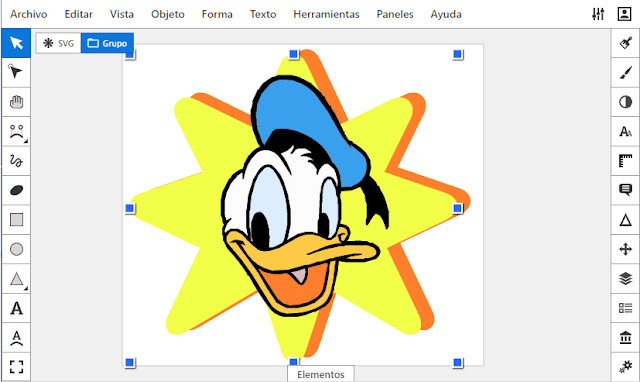Open the Layers stack panel

click(625, 279)
